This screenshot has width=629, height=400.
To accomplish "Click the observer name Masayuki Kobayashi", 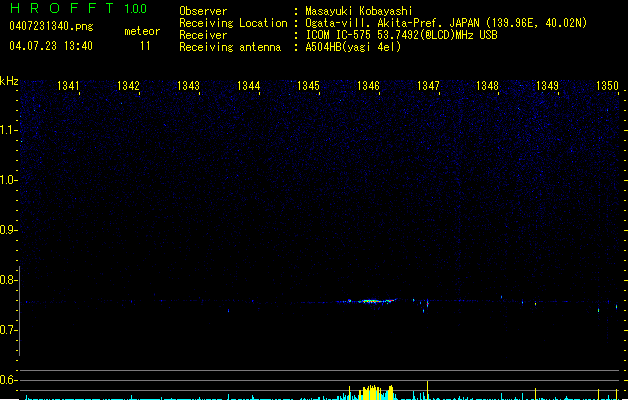I will click(359, 11).
